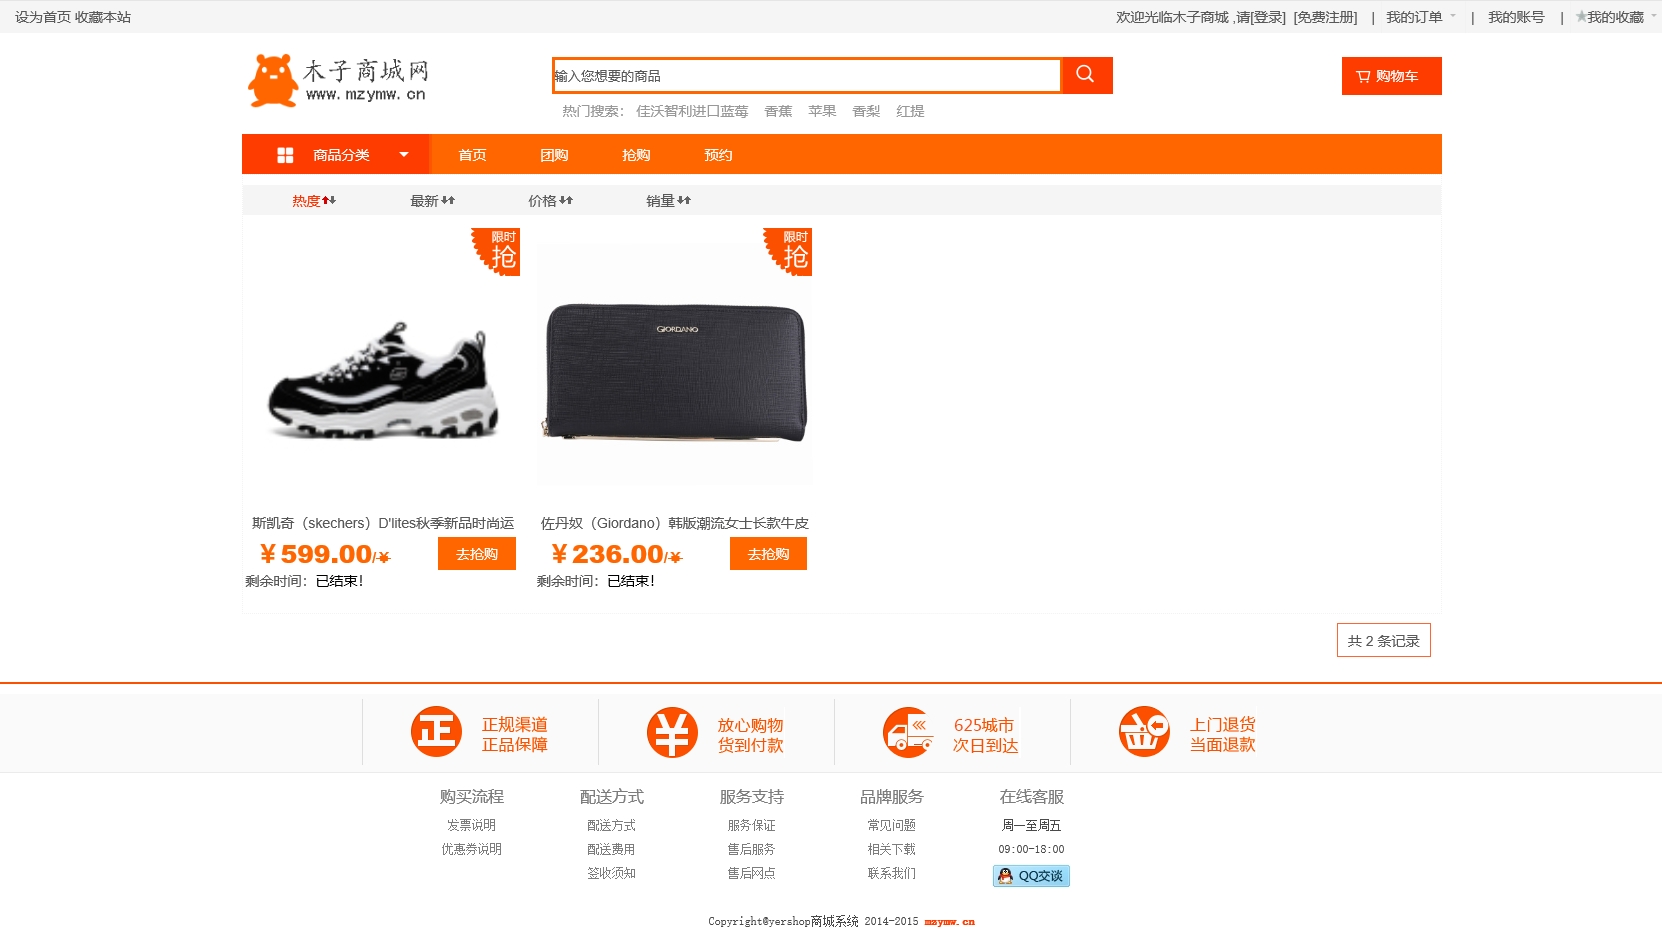
Task: Open the 佐丹奴 Giordano product title
Action: [x=675, y=523]
